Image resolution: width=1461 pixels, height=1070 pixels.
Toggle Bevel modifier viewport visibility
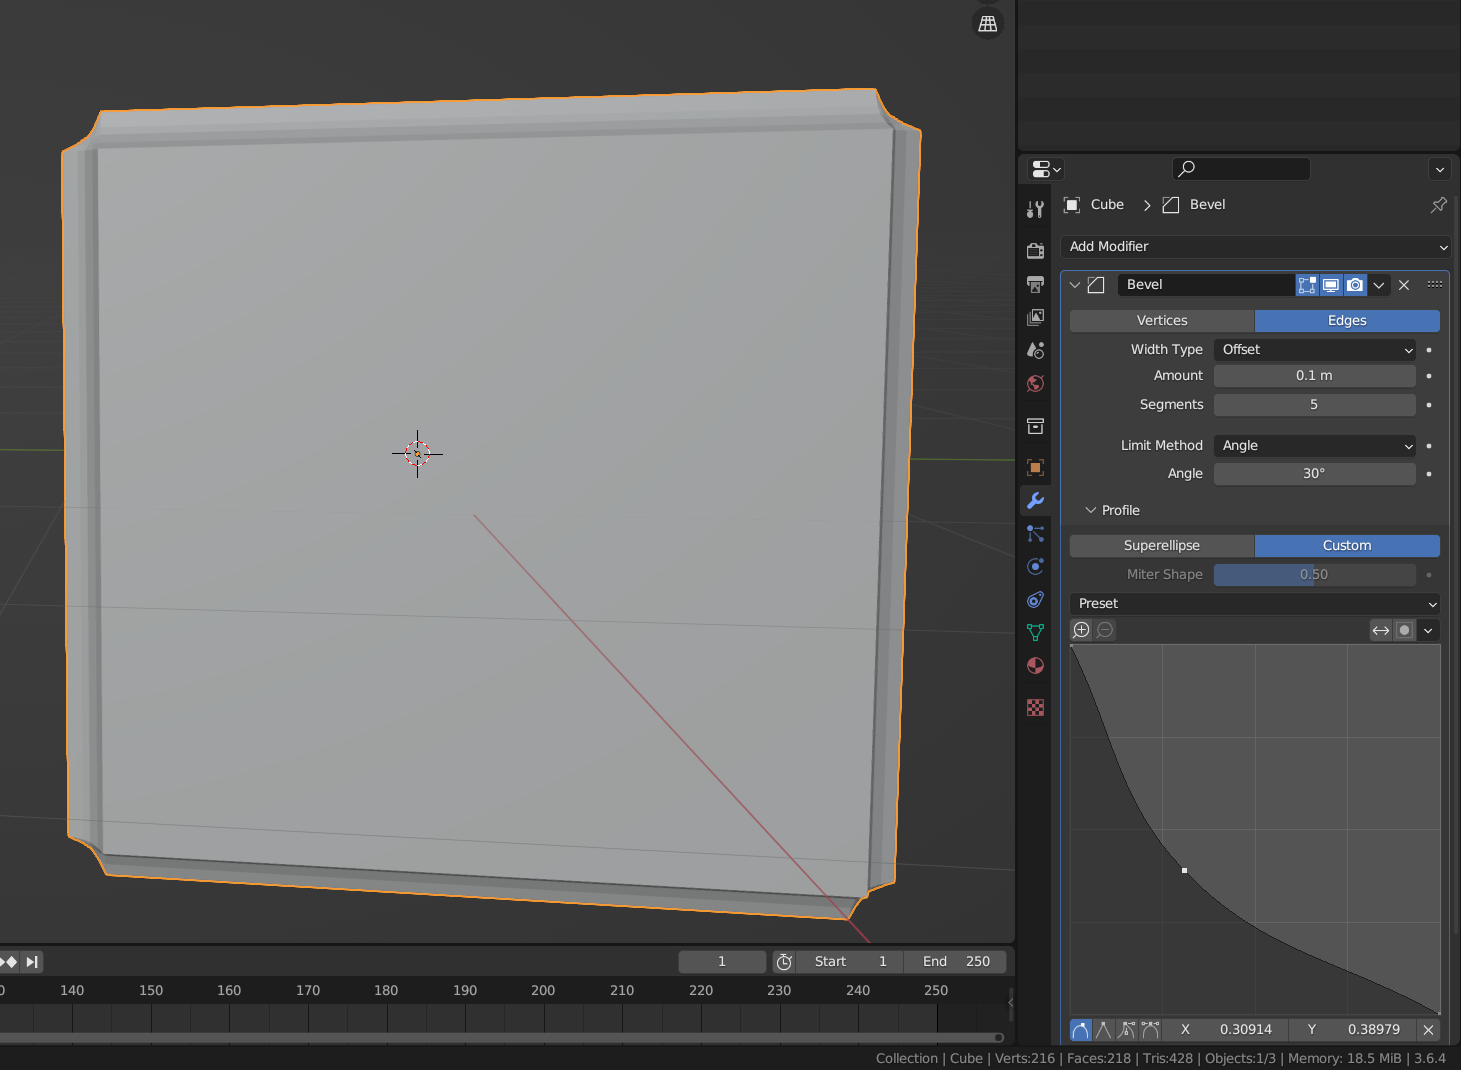tap(1331, 285)
